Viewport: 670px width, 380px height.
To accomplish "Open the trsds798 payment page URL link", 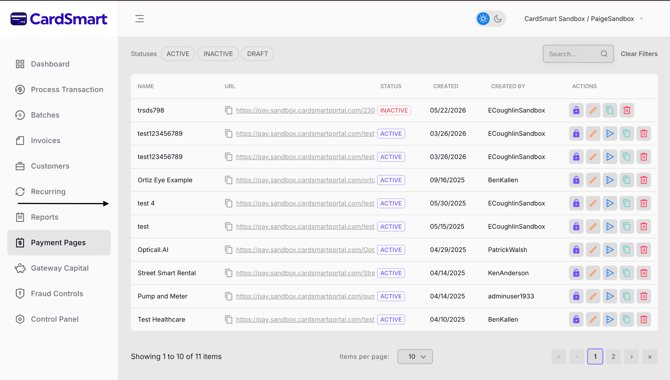I will (305, 110).
